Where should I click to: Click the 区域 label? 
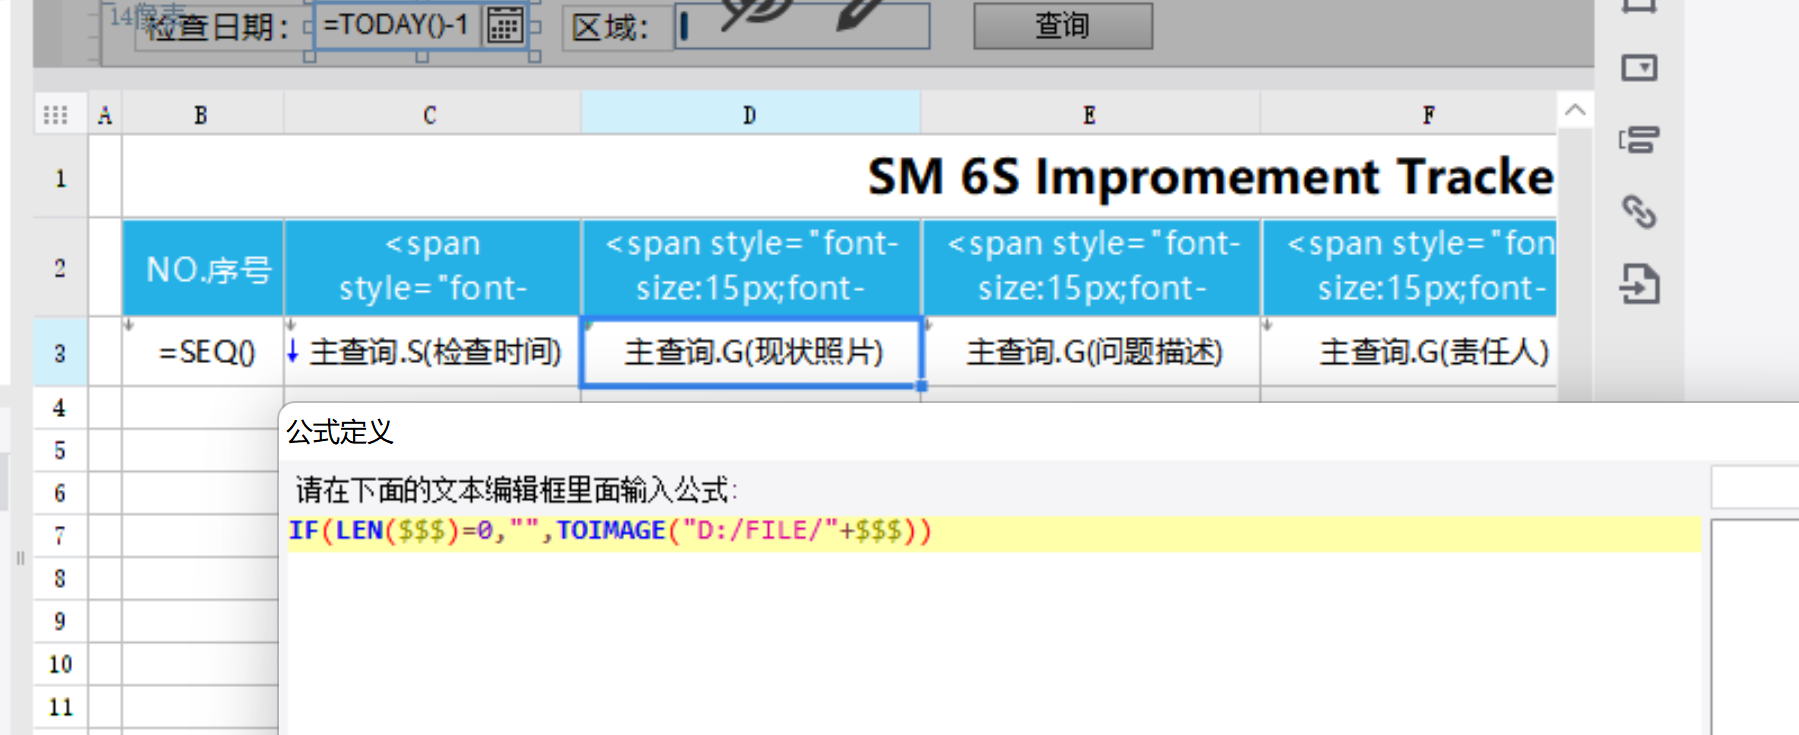tap(610, 27)
